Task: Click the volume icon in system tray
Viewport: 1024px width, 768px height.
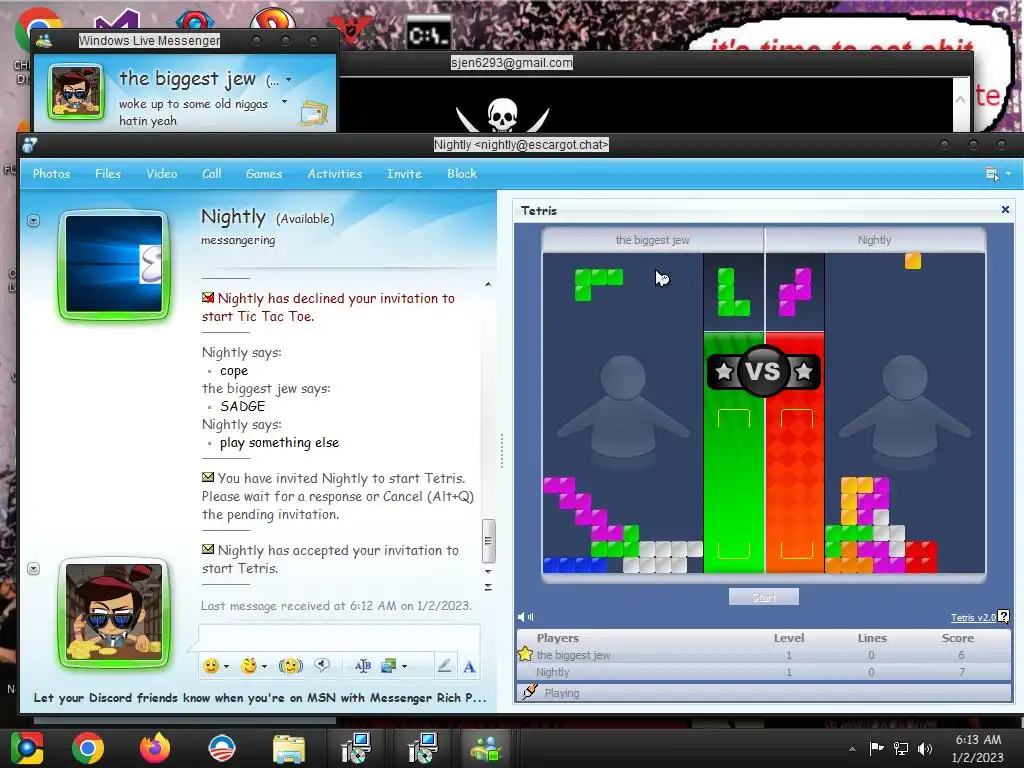Action: [925, 748]
